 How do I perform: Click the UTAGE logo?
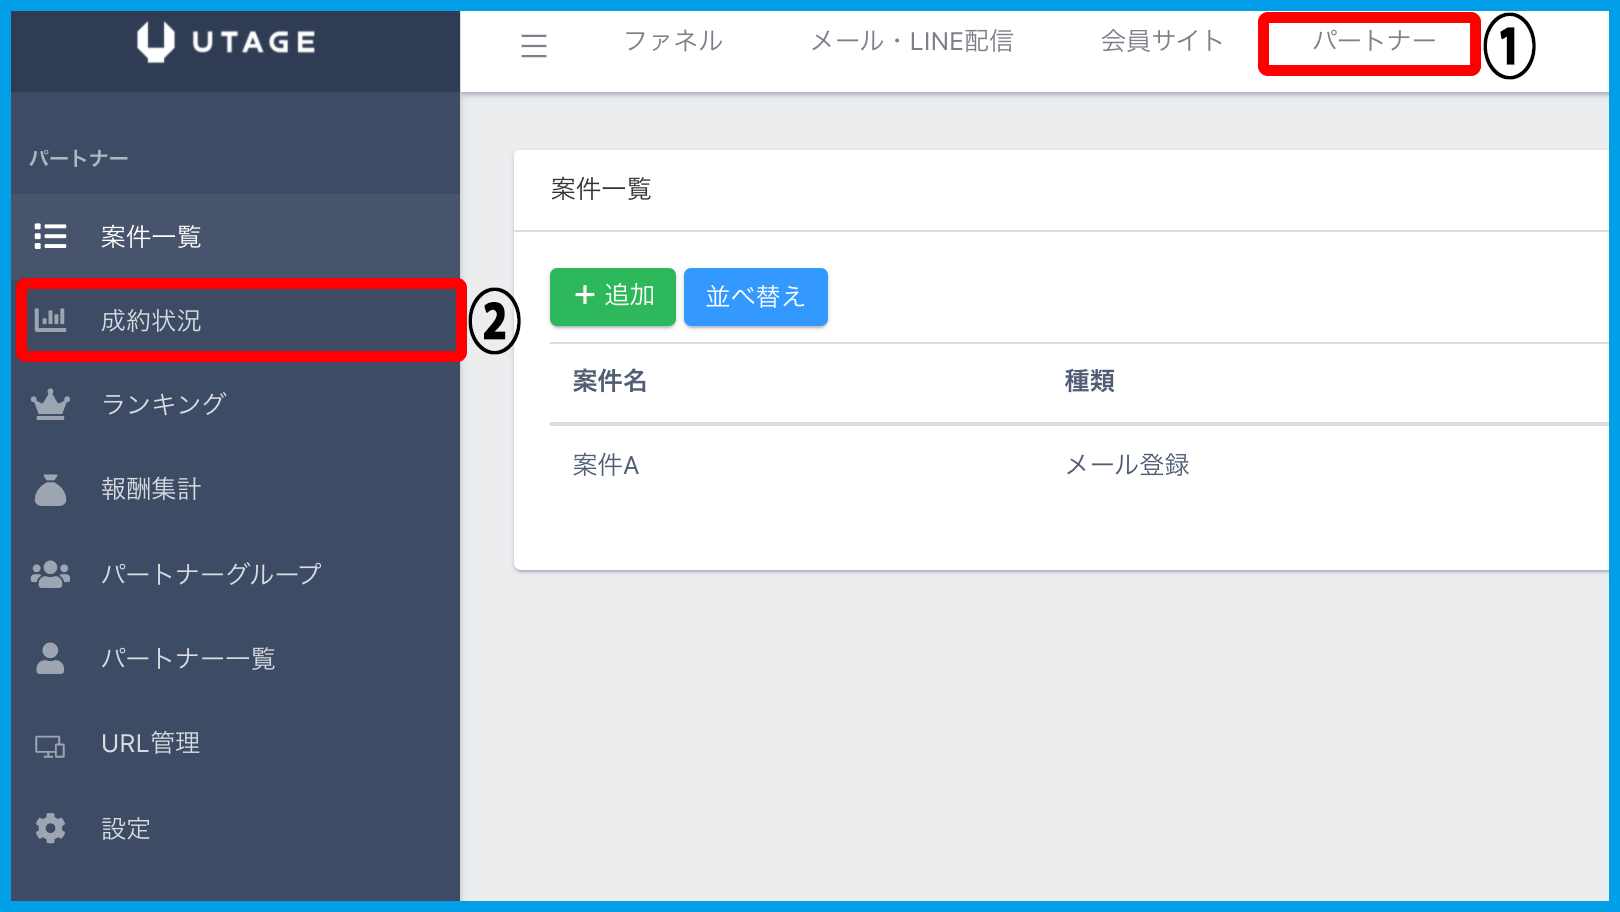click(227, 42)
